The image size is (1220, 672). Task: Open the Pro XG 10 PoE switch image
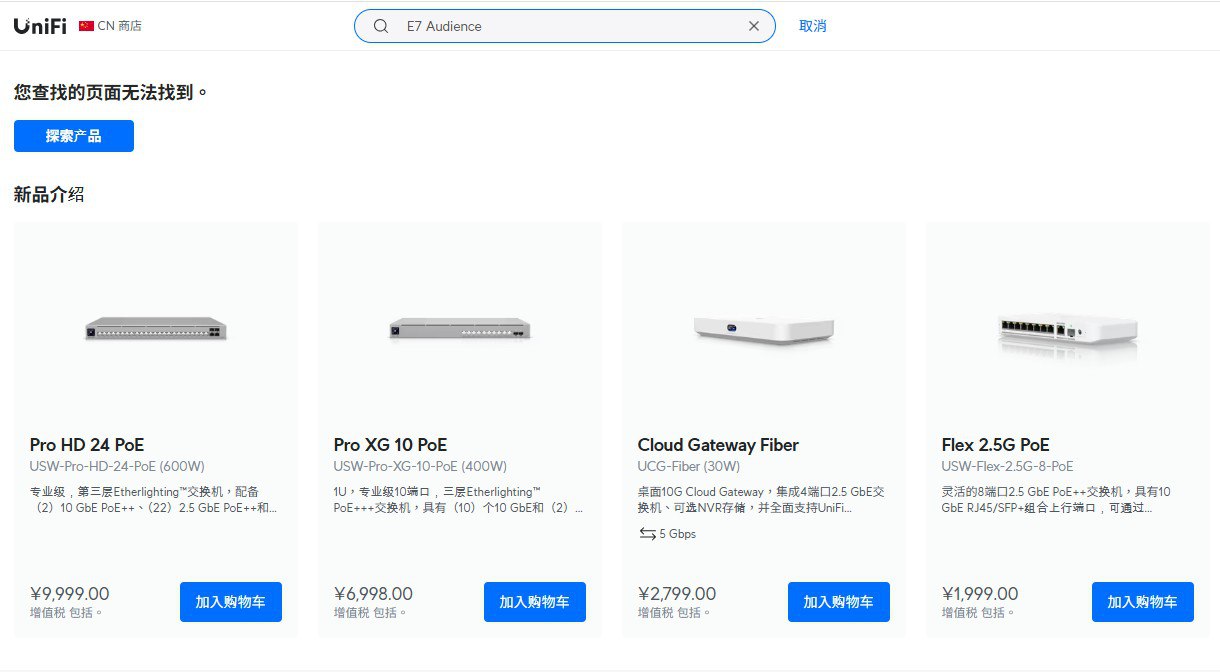pyautogui.click(x=460, y=328)
